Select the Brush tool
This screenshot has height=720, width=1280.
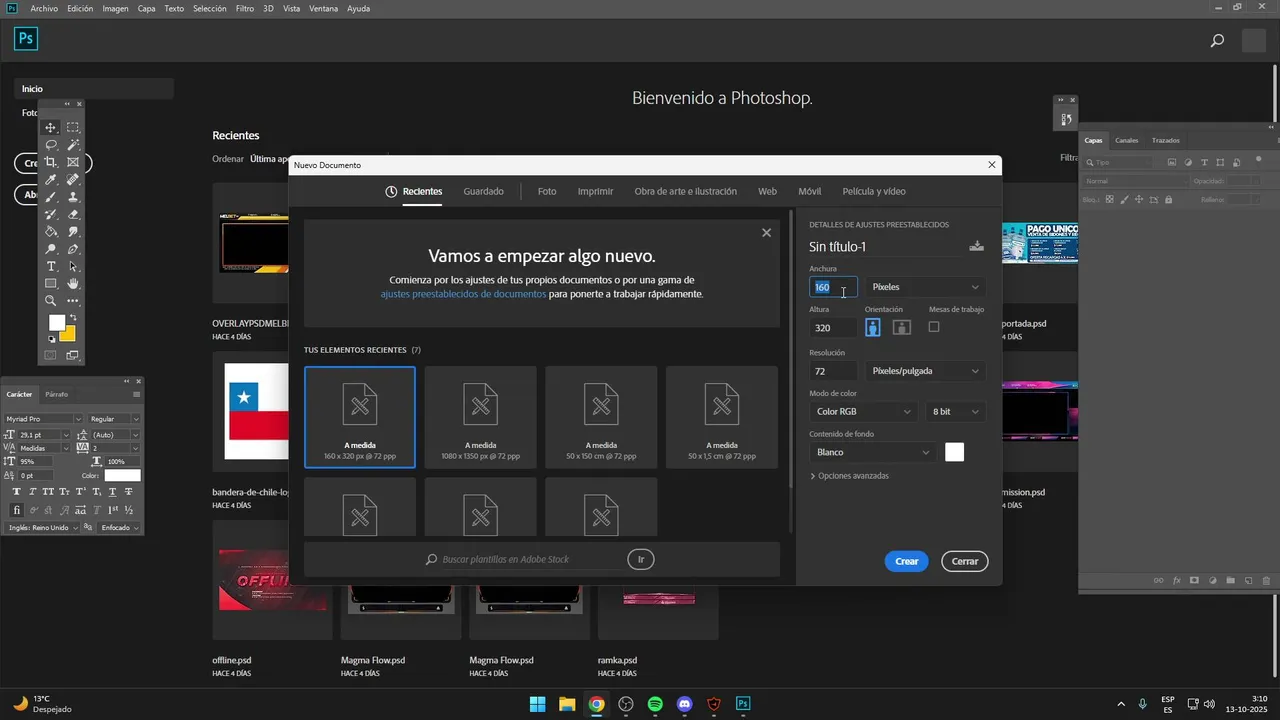(x=51, y=197)
